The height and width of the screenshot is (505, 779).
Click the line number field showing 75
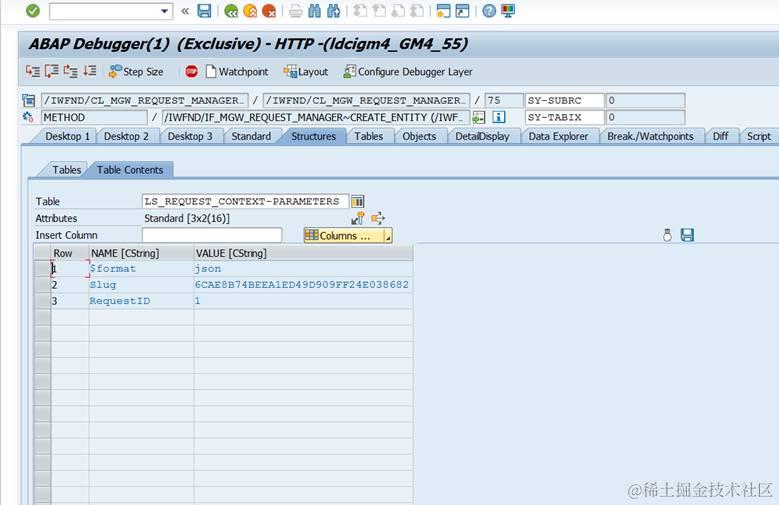pyautogui.click(x=504, y=100)
